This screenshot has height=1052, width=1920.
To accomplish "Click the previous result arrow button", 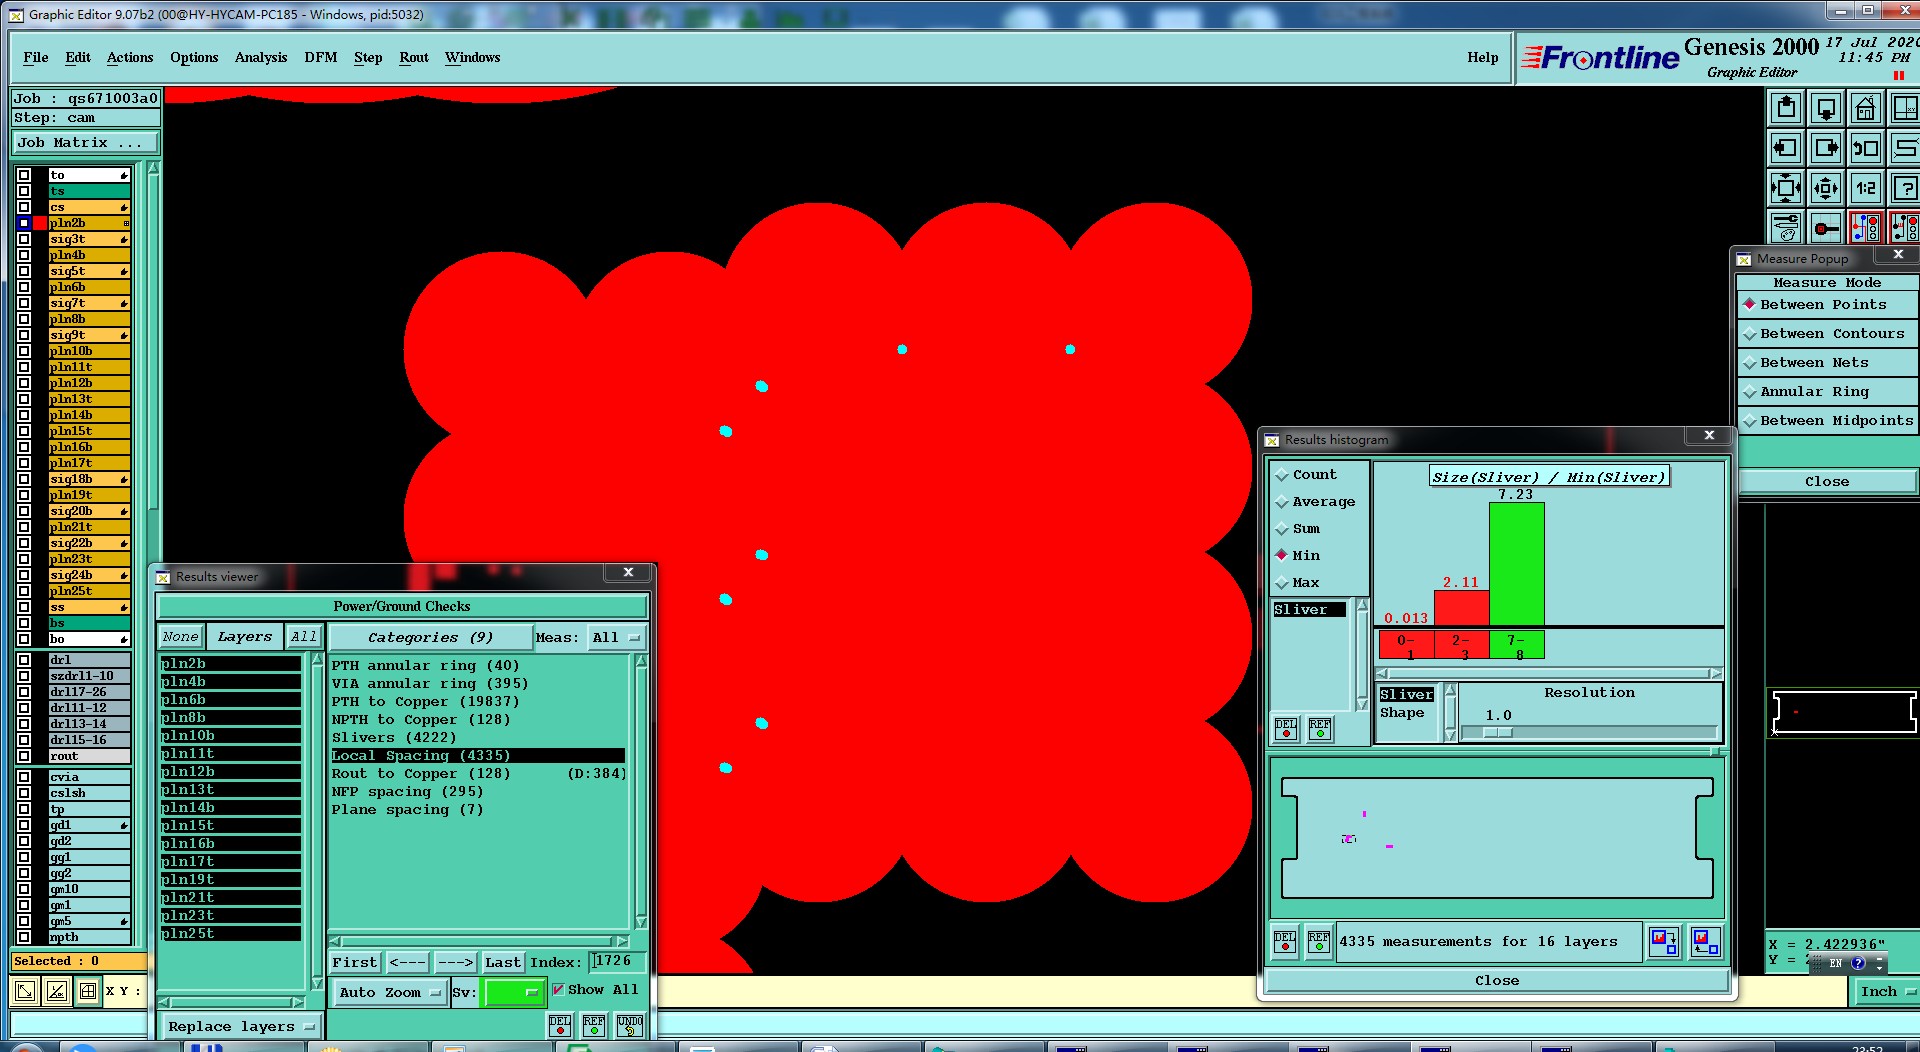I will pos(407,962).
